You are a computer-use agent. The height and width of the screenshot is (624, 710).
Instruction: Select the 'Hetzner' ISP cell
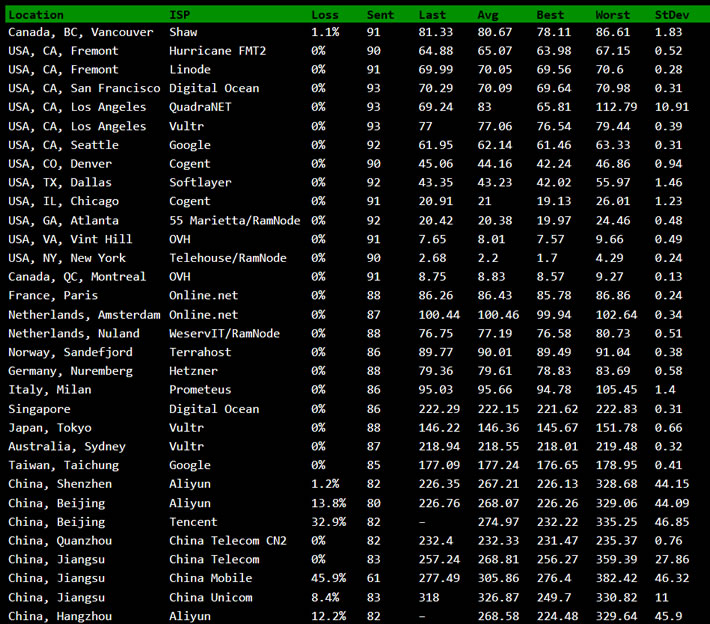193,371
